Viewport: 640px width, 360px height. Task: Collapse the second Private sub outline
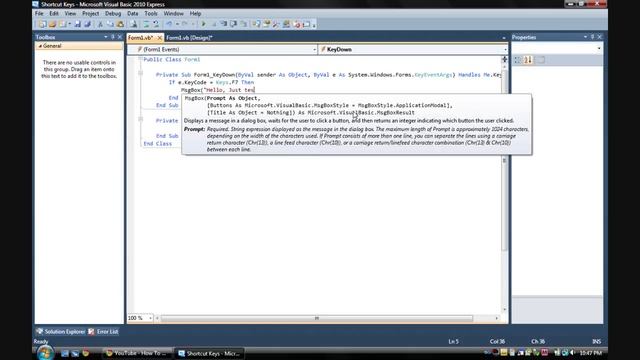coord(140,119)
